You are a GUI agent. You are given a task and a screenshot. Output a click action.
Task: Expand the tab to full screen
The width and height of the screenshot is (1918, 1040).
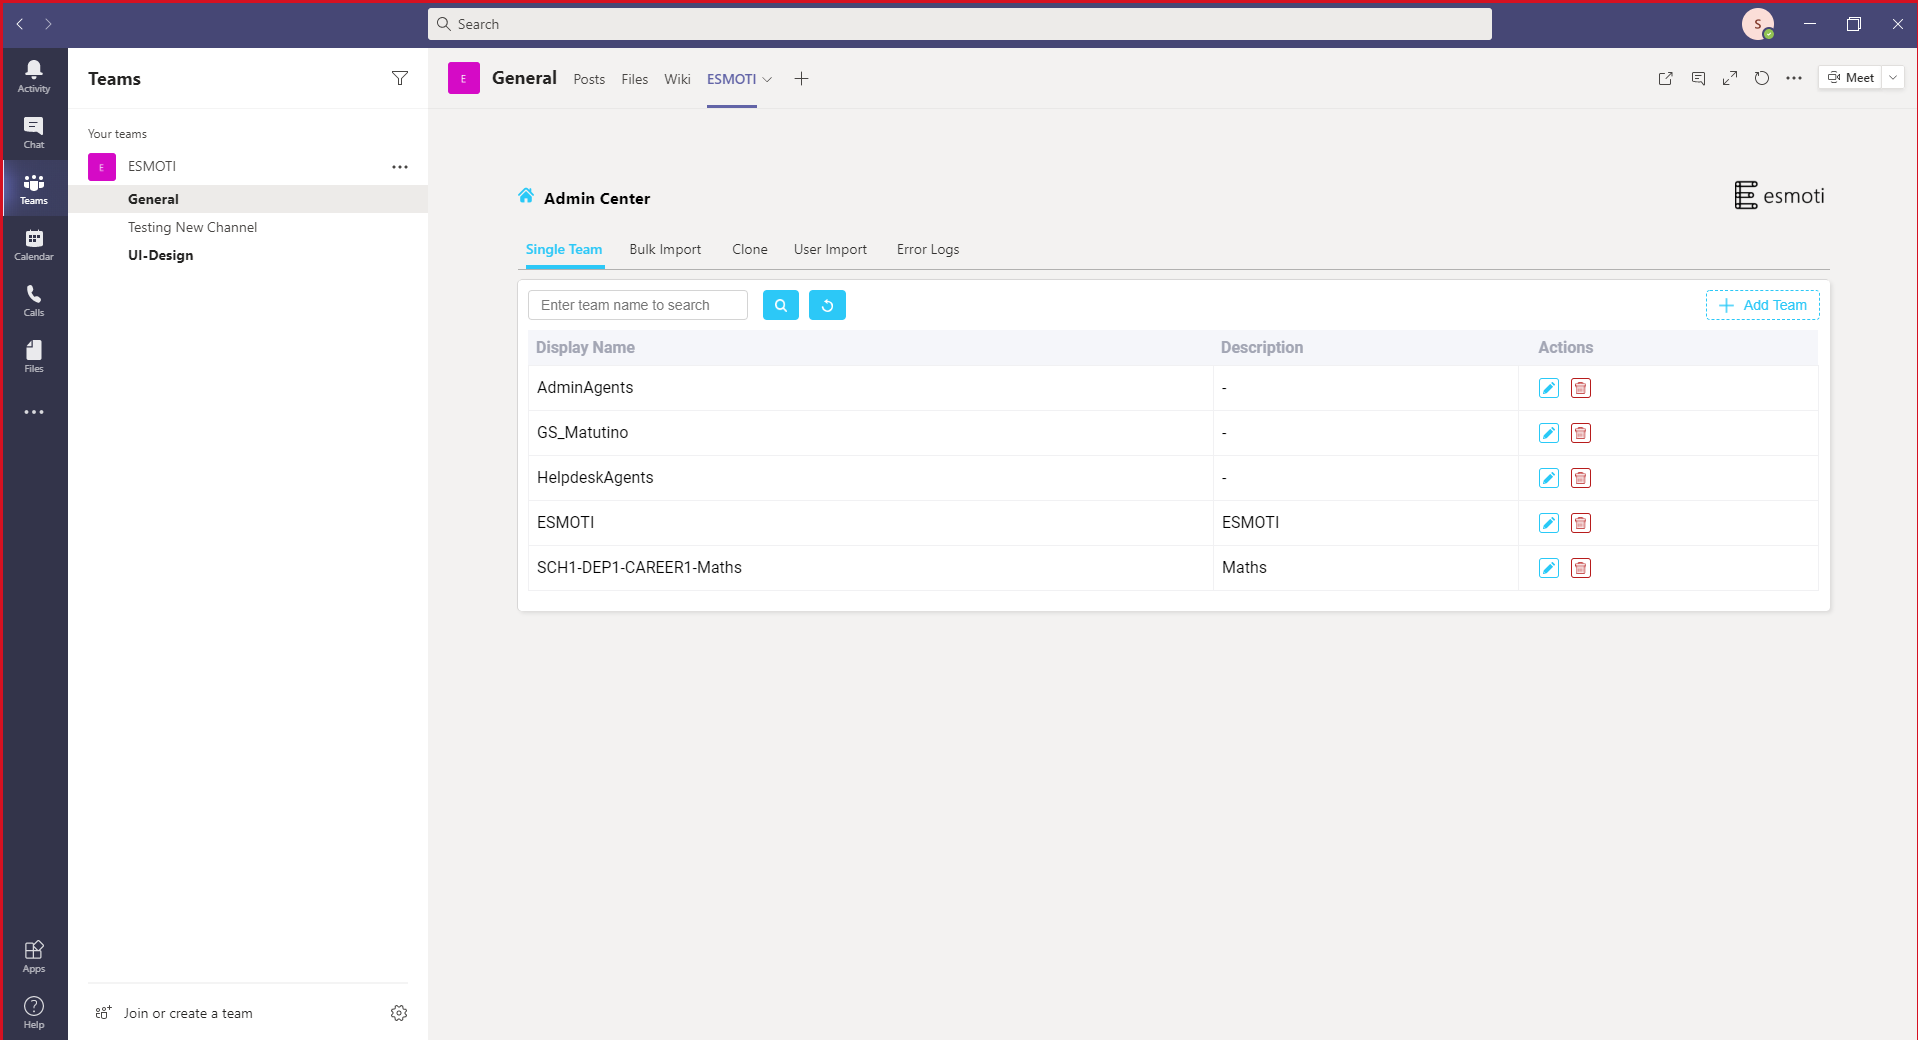click(x=1730, y=78)
